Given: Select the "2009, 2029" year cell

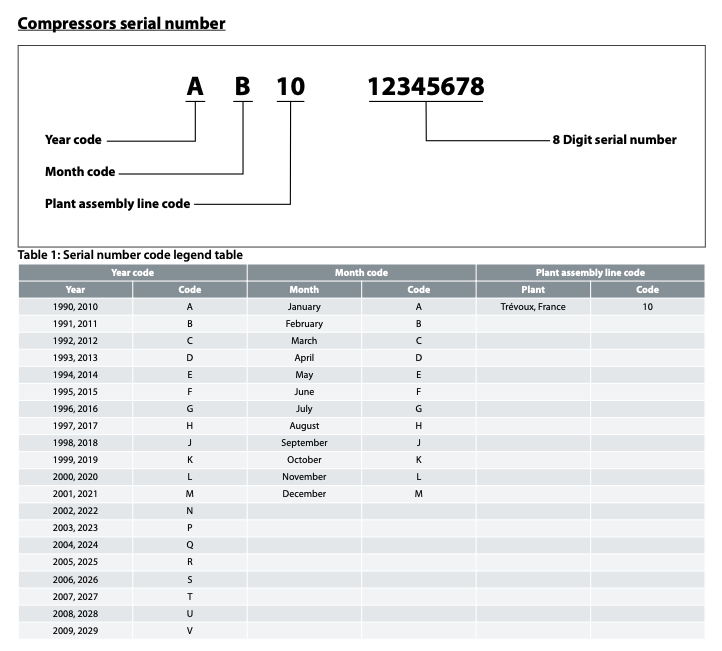Looking at the screenshot, I should (x=76, y=630).
